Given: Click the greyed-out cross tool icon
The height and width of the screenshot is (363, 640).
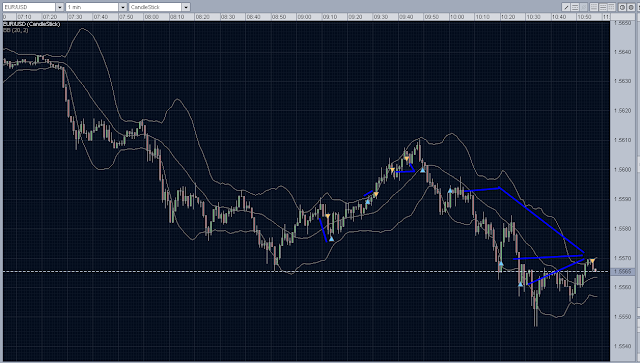Looking at the screenshot, I should (584, 7).
